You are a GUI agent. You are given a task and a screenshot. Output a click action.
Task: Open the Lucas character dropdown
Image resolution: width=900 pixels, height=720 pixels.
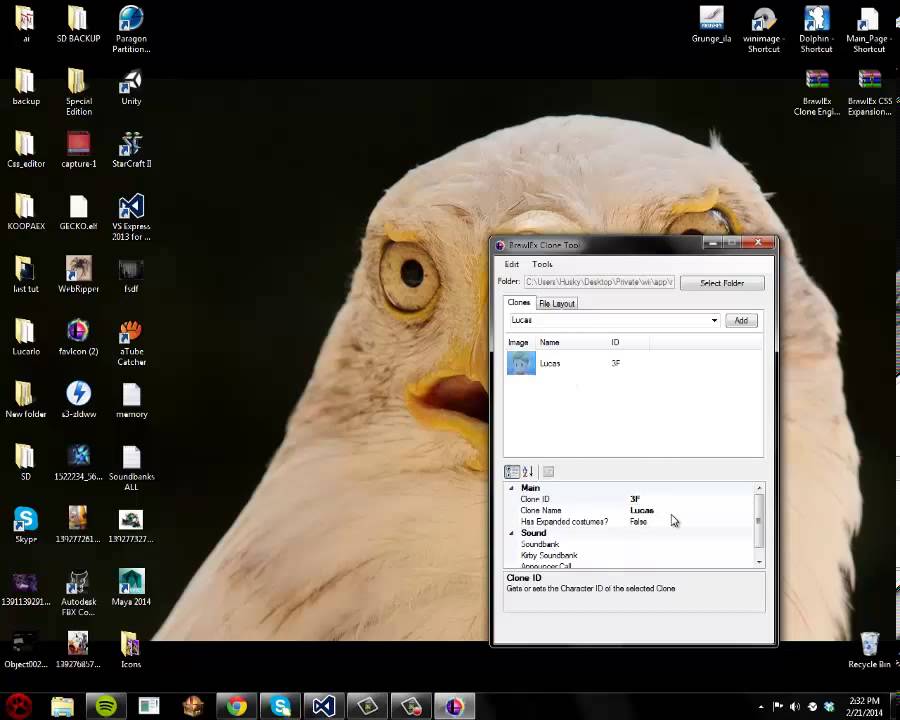click(x=714, y=320)
